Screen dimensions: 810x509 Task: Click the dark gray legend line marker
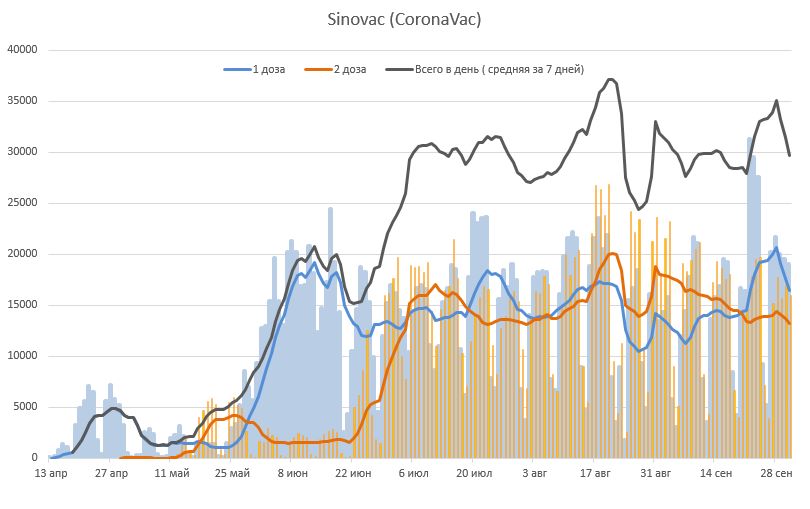click(x=399, y=69)
